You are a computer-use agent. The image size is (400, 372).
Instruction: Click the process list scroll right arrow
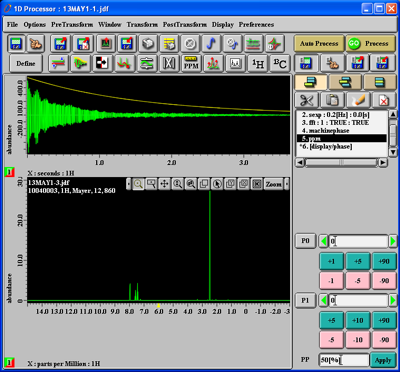click(x=383, y=163)
